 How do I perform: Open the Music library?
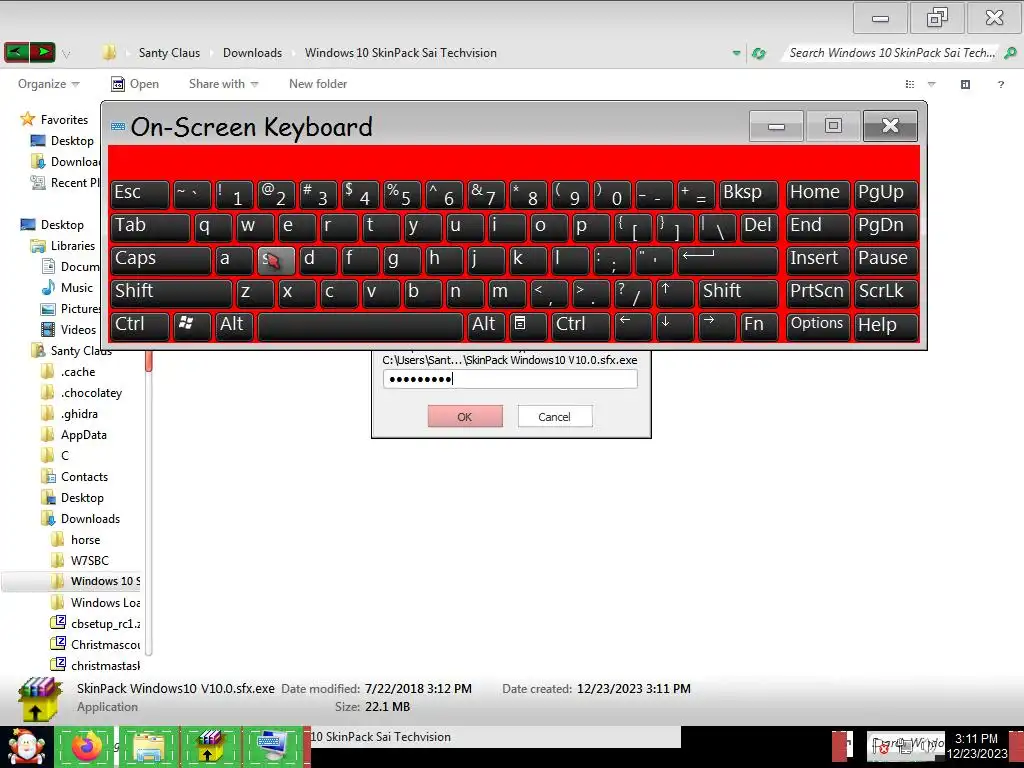point(76,287)
